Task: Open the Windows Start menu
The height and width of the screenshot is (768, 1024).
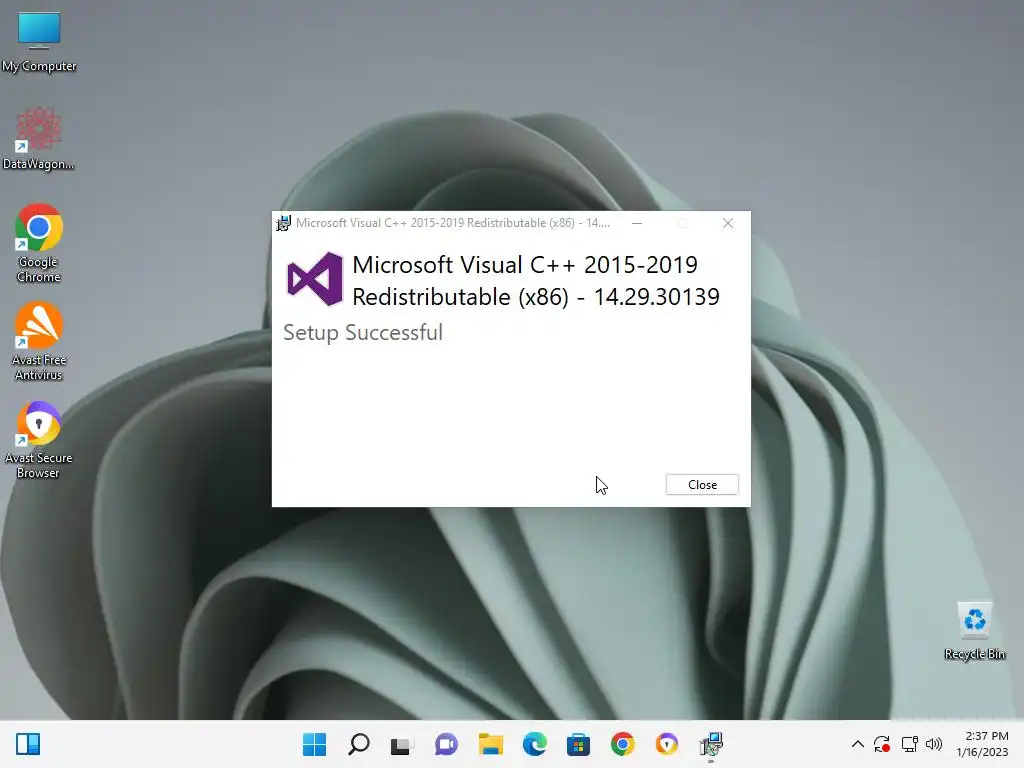Action: click(314, 744)
